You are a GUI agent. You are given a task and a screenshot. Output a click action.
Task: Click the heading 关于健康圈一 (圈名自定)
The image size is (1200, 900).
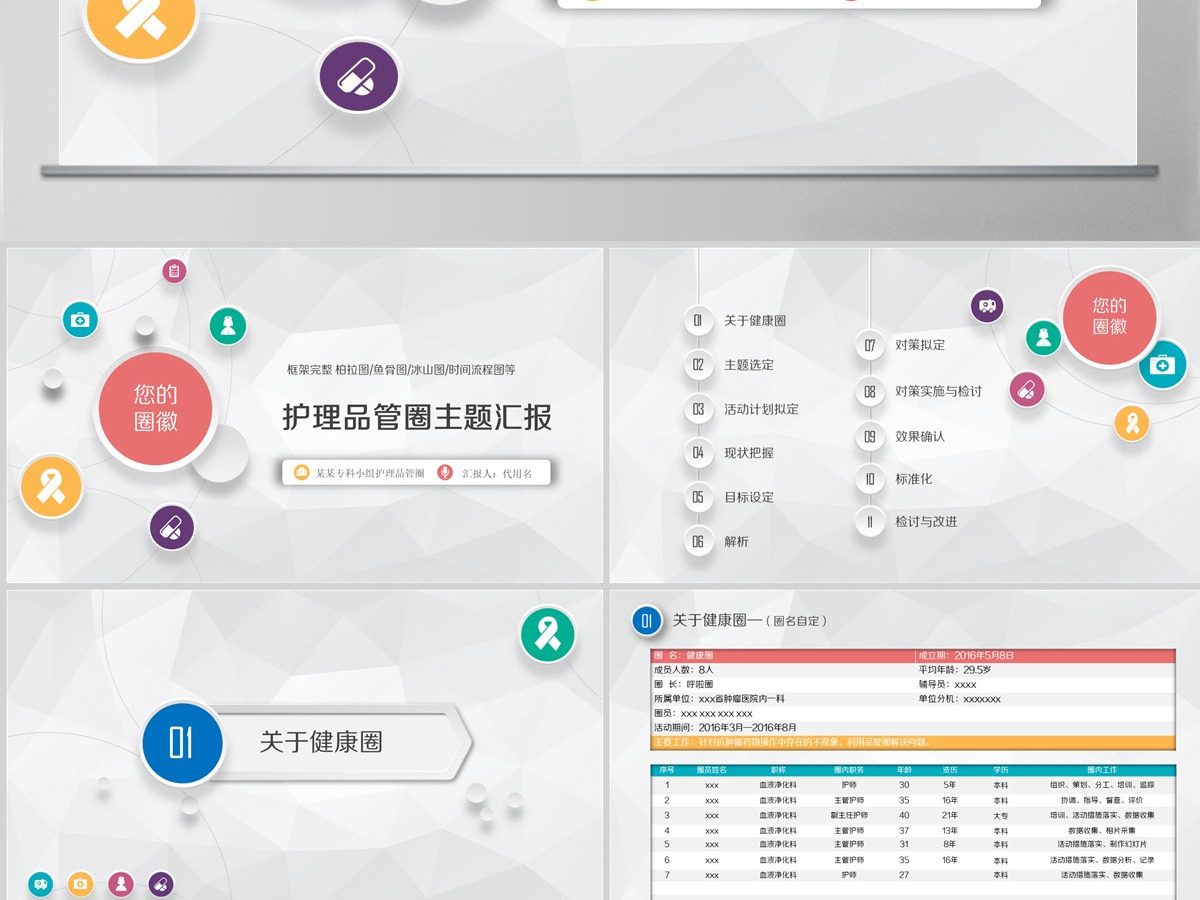tap(750, 621)
